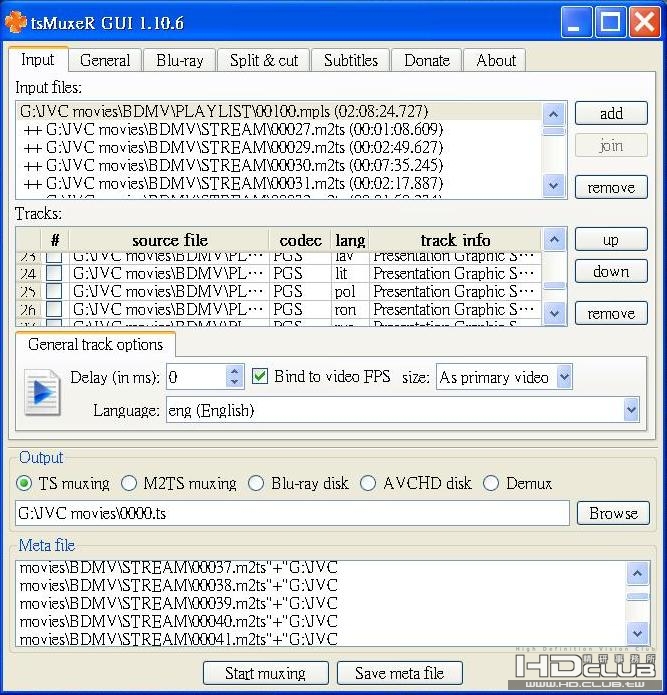Click the Meta file scrollbar thumb
This screenshot has width=667, height=695.
[x=637, y=596]
